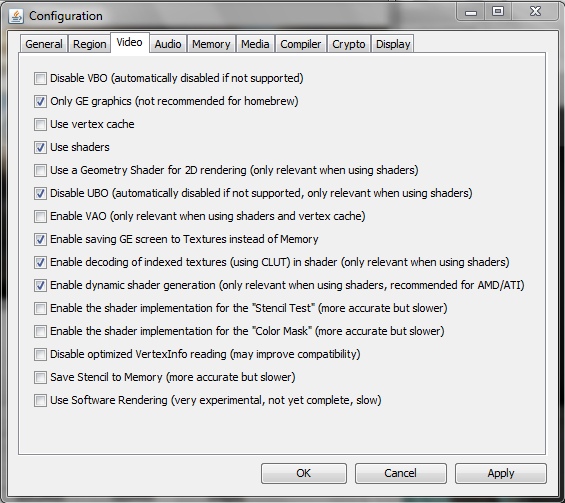Toggle Disable UBO checkbox

(40, 193)
